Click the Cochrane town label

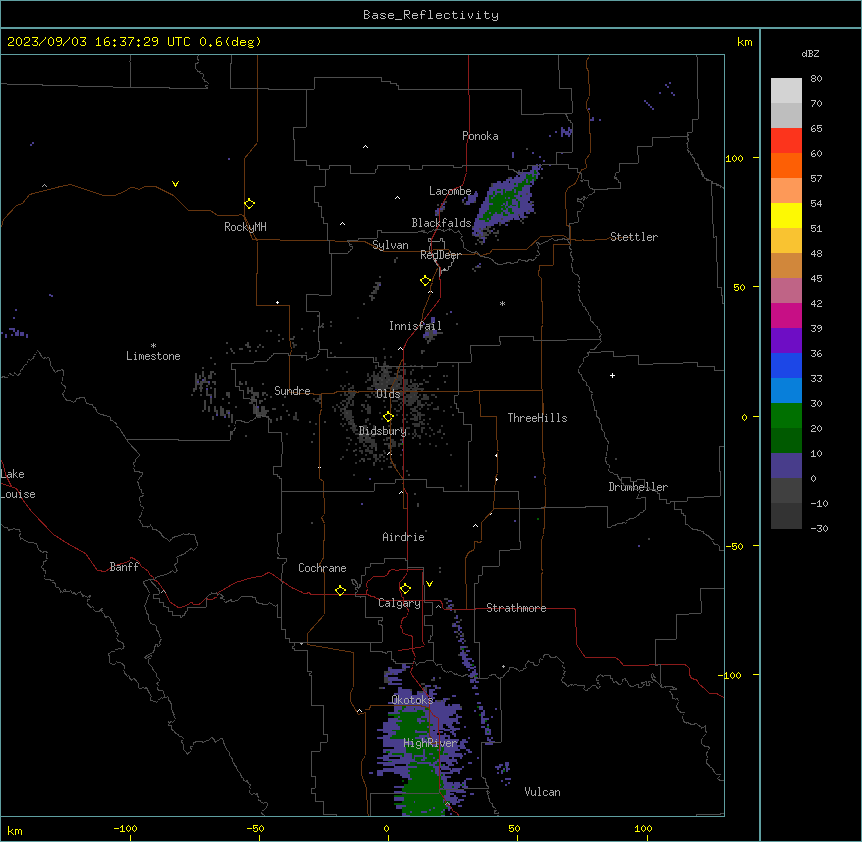click(322, 568)
